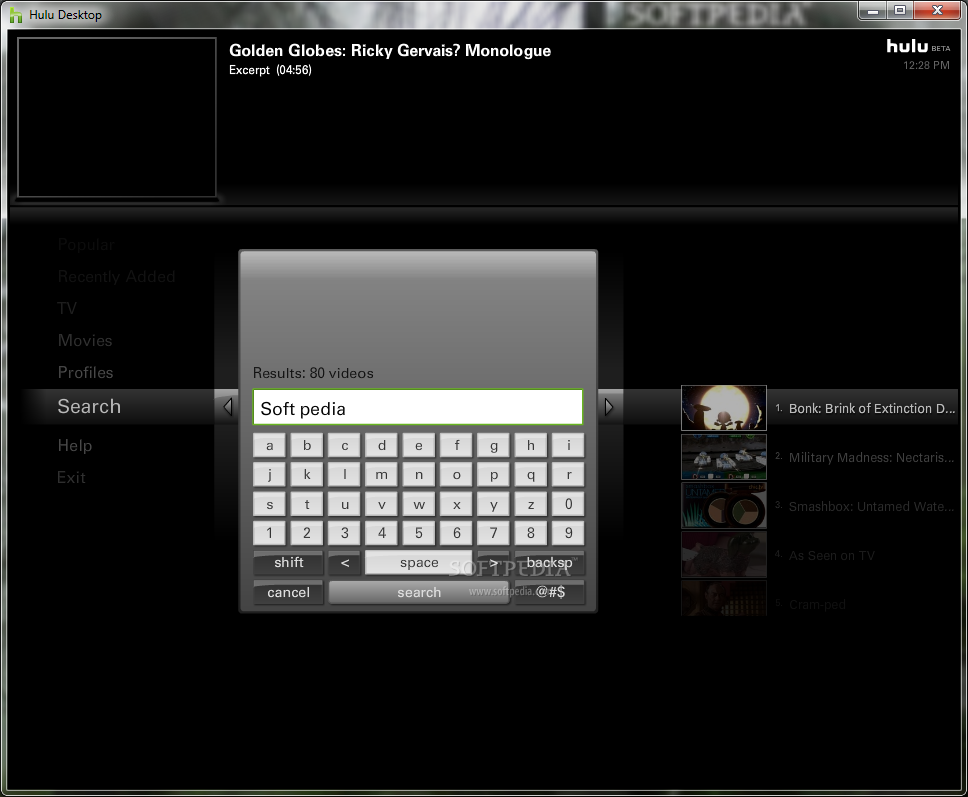Open the Profiles menu item

point(85,372)
